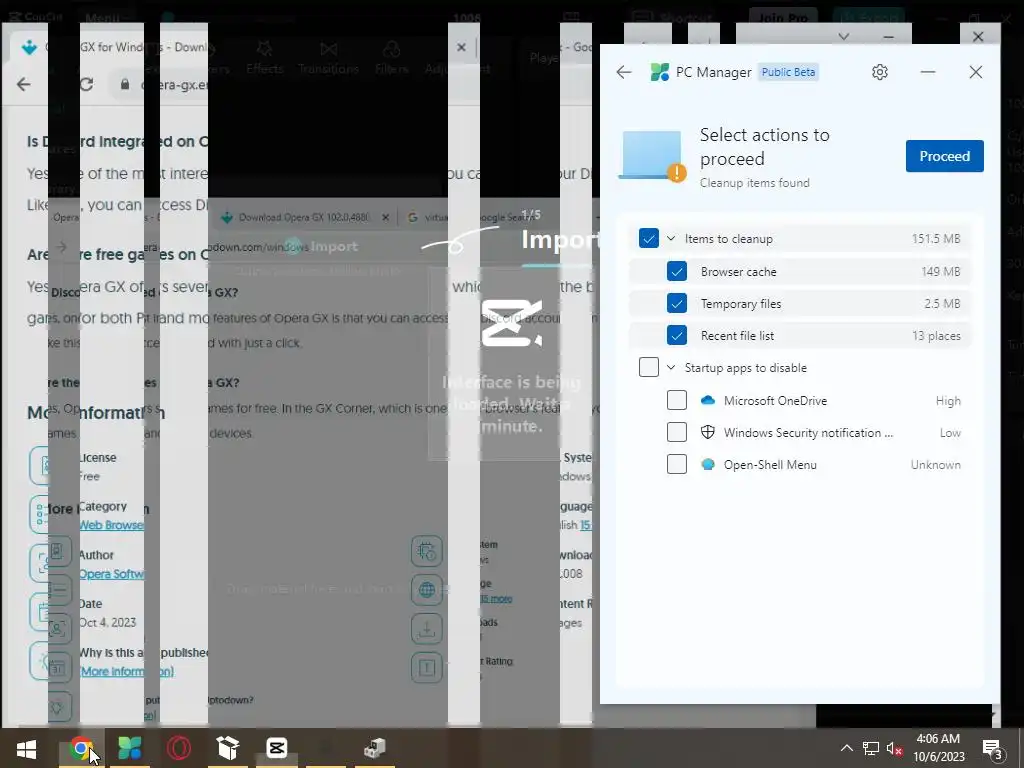The width and height of the screenshot is (1024, 768).
Task: Click the Windows Security shield icon
Action: coord(707,432)
